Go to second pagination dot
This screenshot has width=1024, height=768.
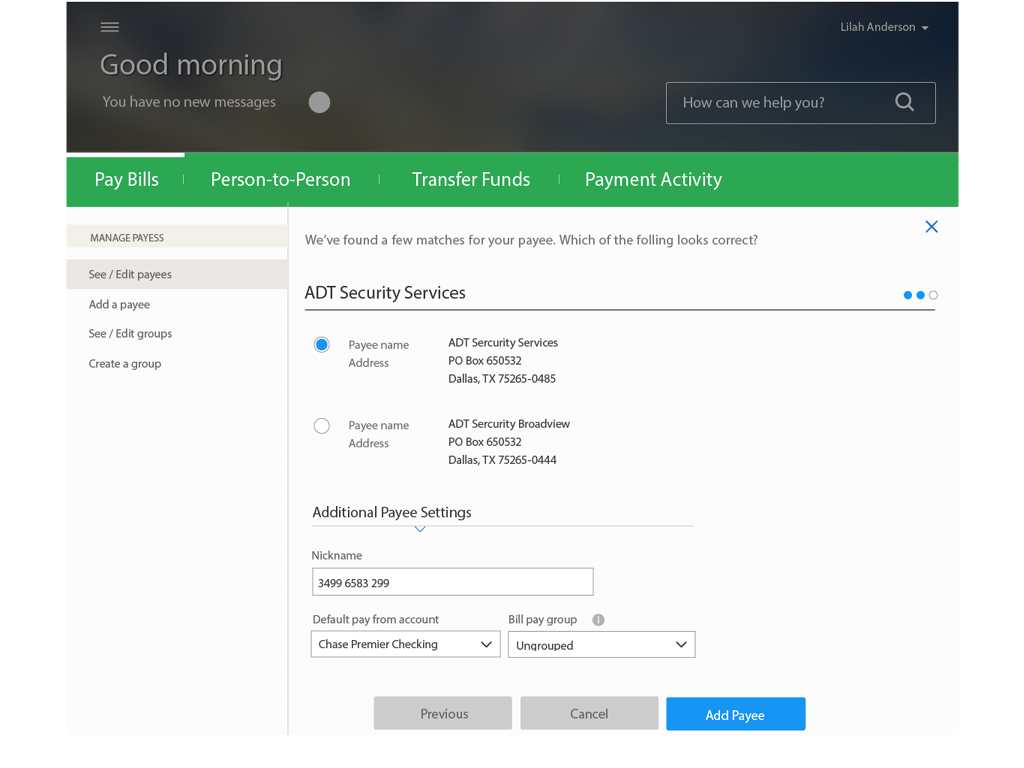921,295
